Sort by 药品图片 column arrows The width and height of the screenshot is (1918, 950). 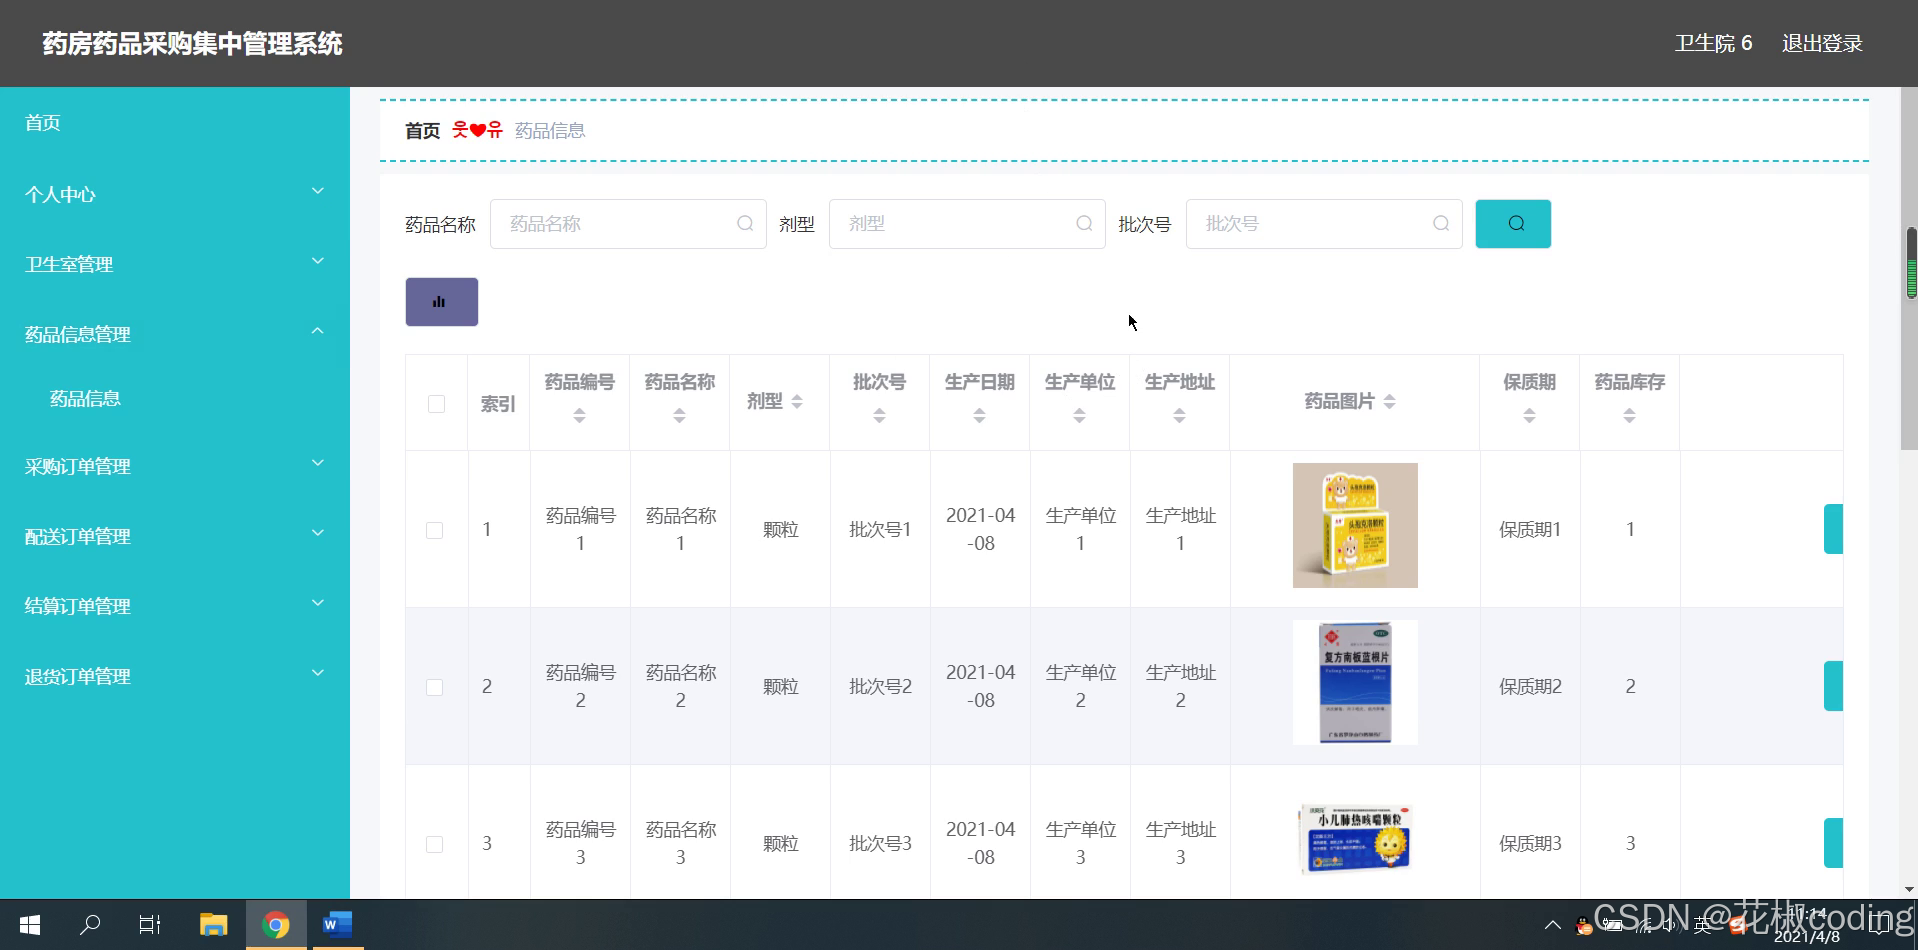coord(1389,402)
